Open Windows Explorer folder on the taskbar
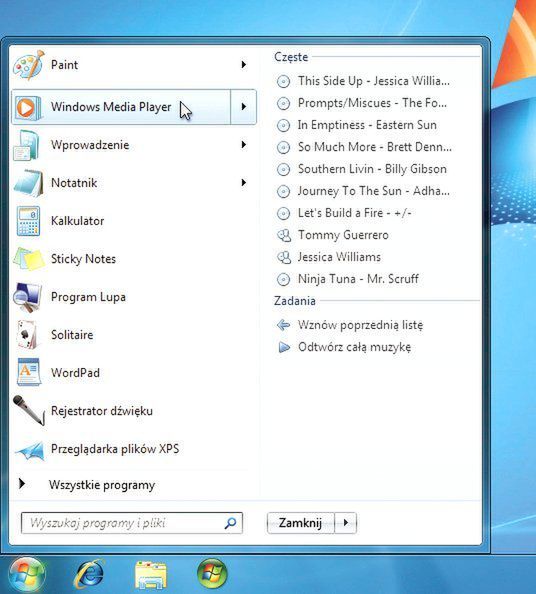536x594 pixels. [x=151, y=575]
